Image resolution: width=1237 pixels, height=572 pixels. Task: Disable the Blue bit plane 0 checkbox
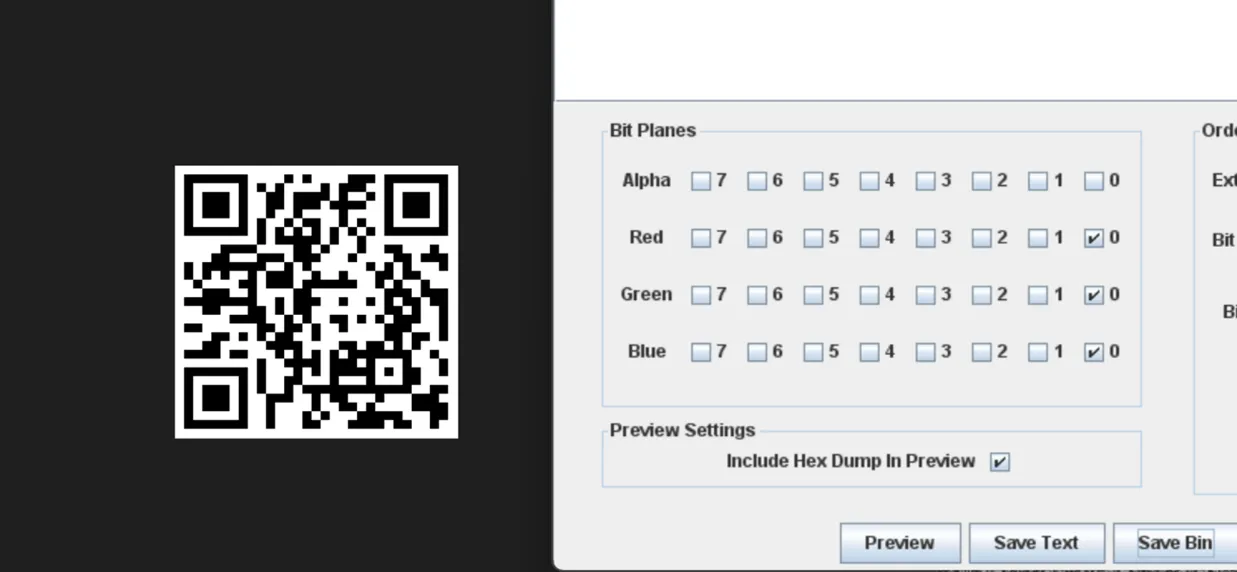point(1094,352)
